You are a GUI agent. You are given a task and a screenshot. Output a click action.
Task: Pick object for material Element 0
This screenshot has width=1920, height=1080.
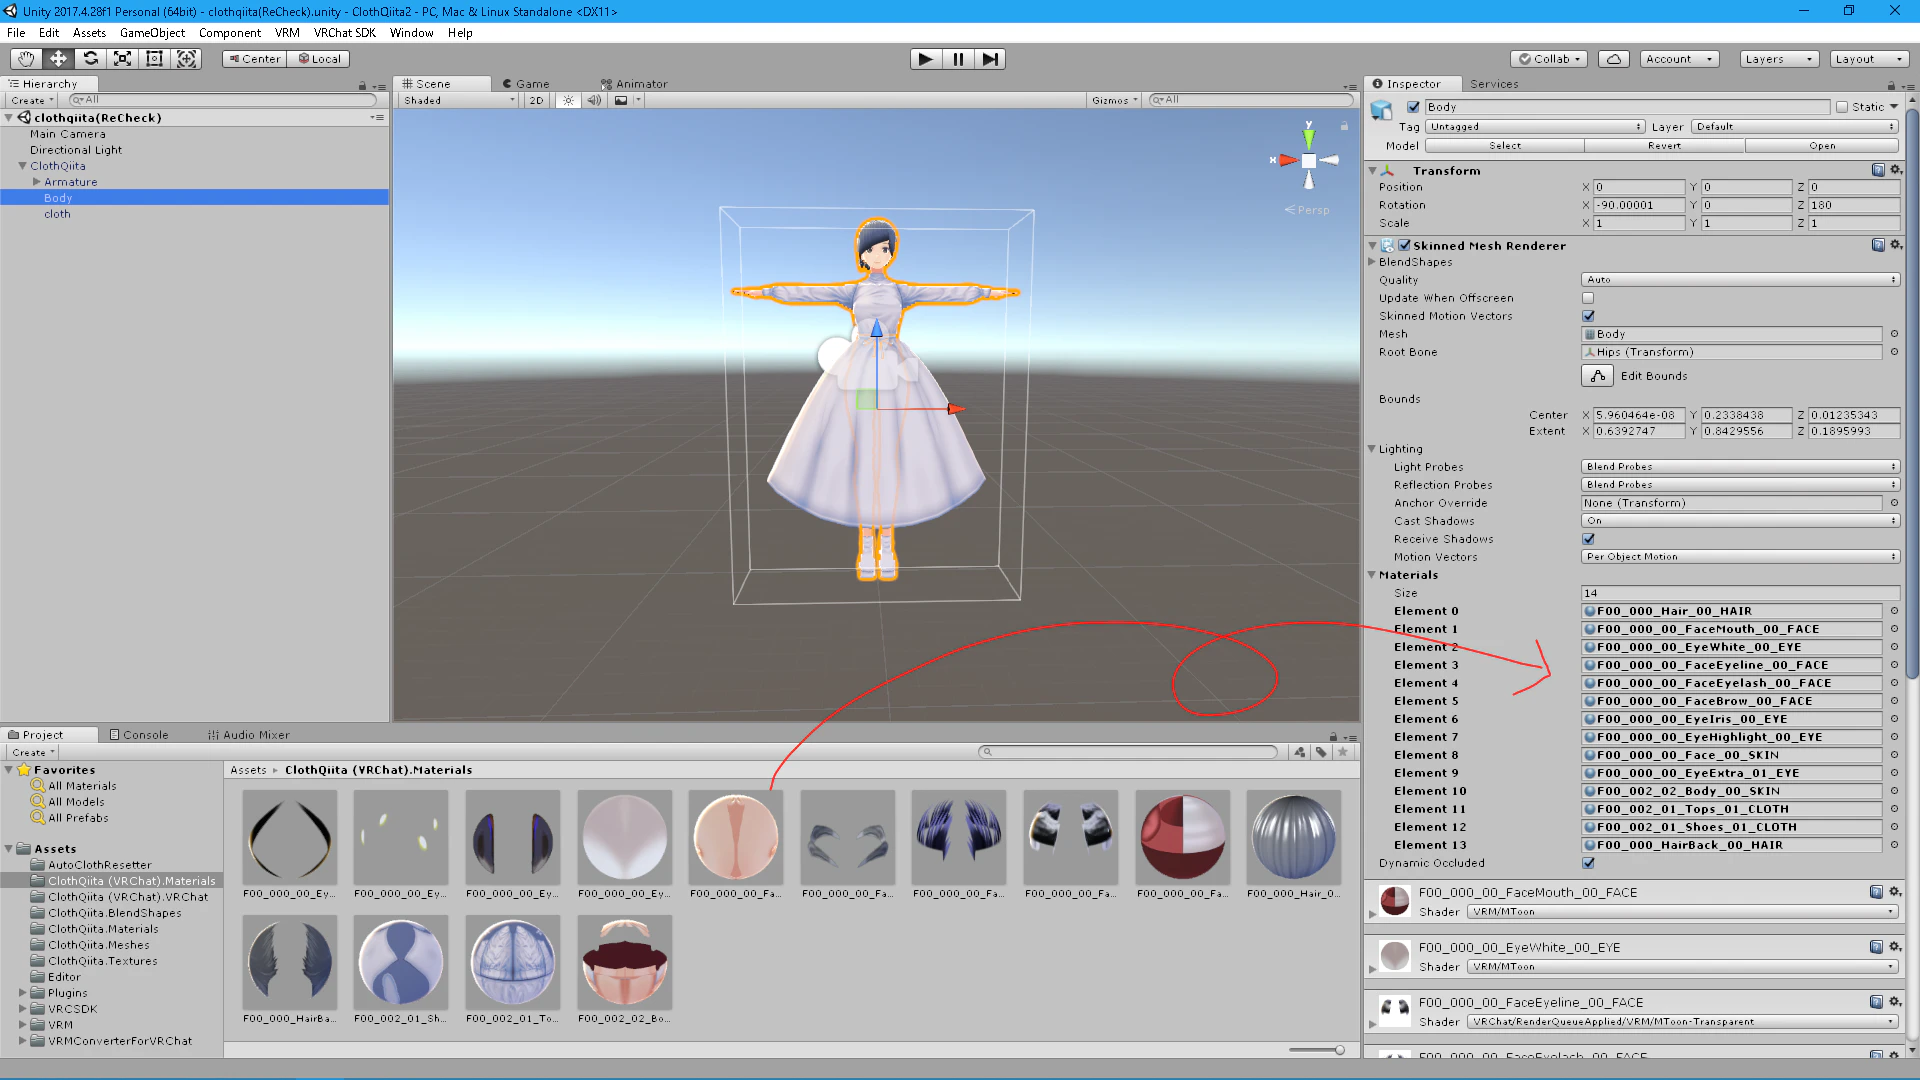[x=1894, y=611]
